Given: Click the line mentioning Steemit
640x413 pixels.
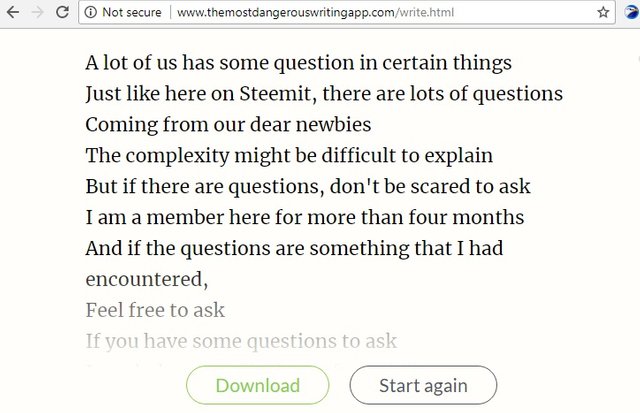Looking at the screenshot, I should click(324, 94).
